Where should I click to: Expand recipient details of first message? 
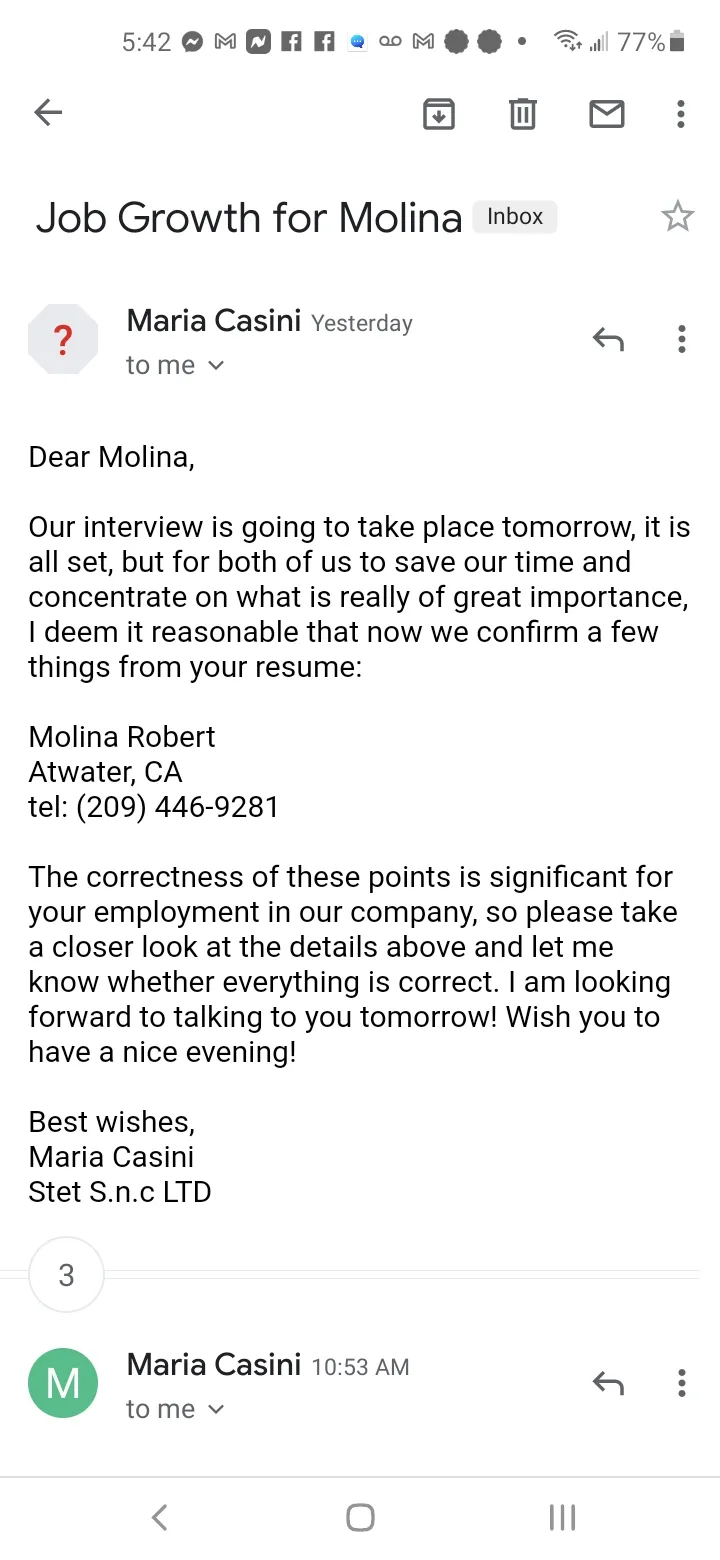pyautogui.click(x=175, y=366)
